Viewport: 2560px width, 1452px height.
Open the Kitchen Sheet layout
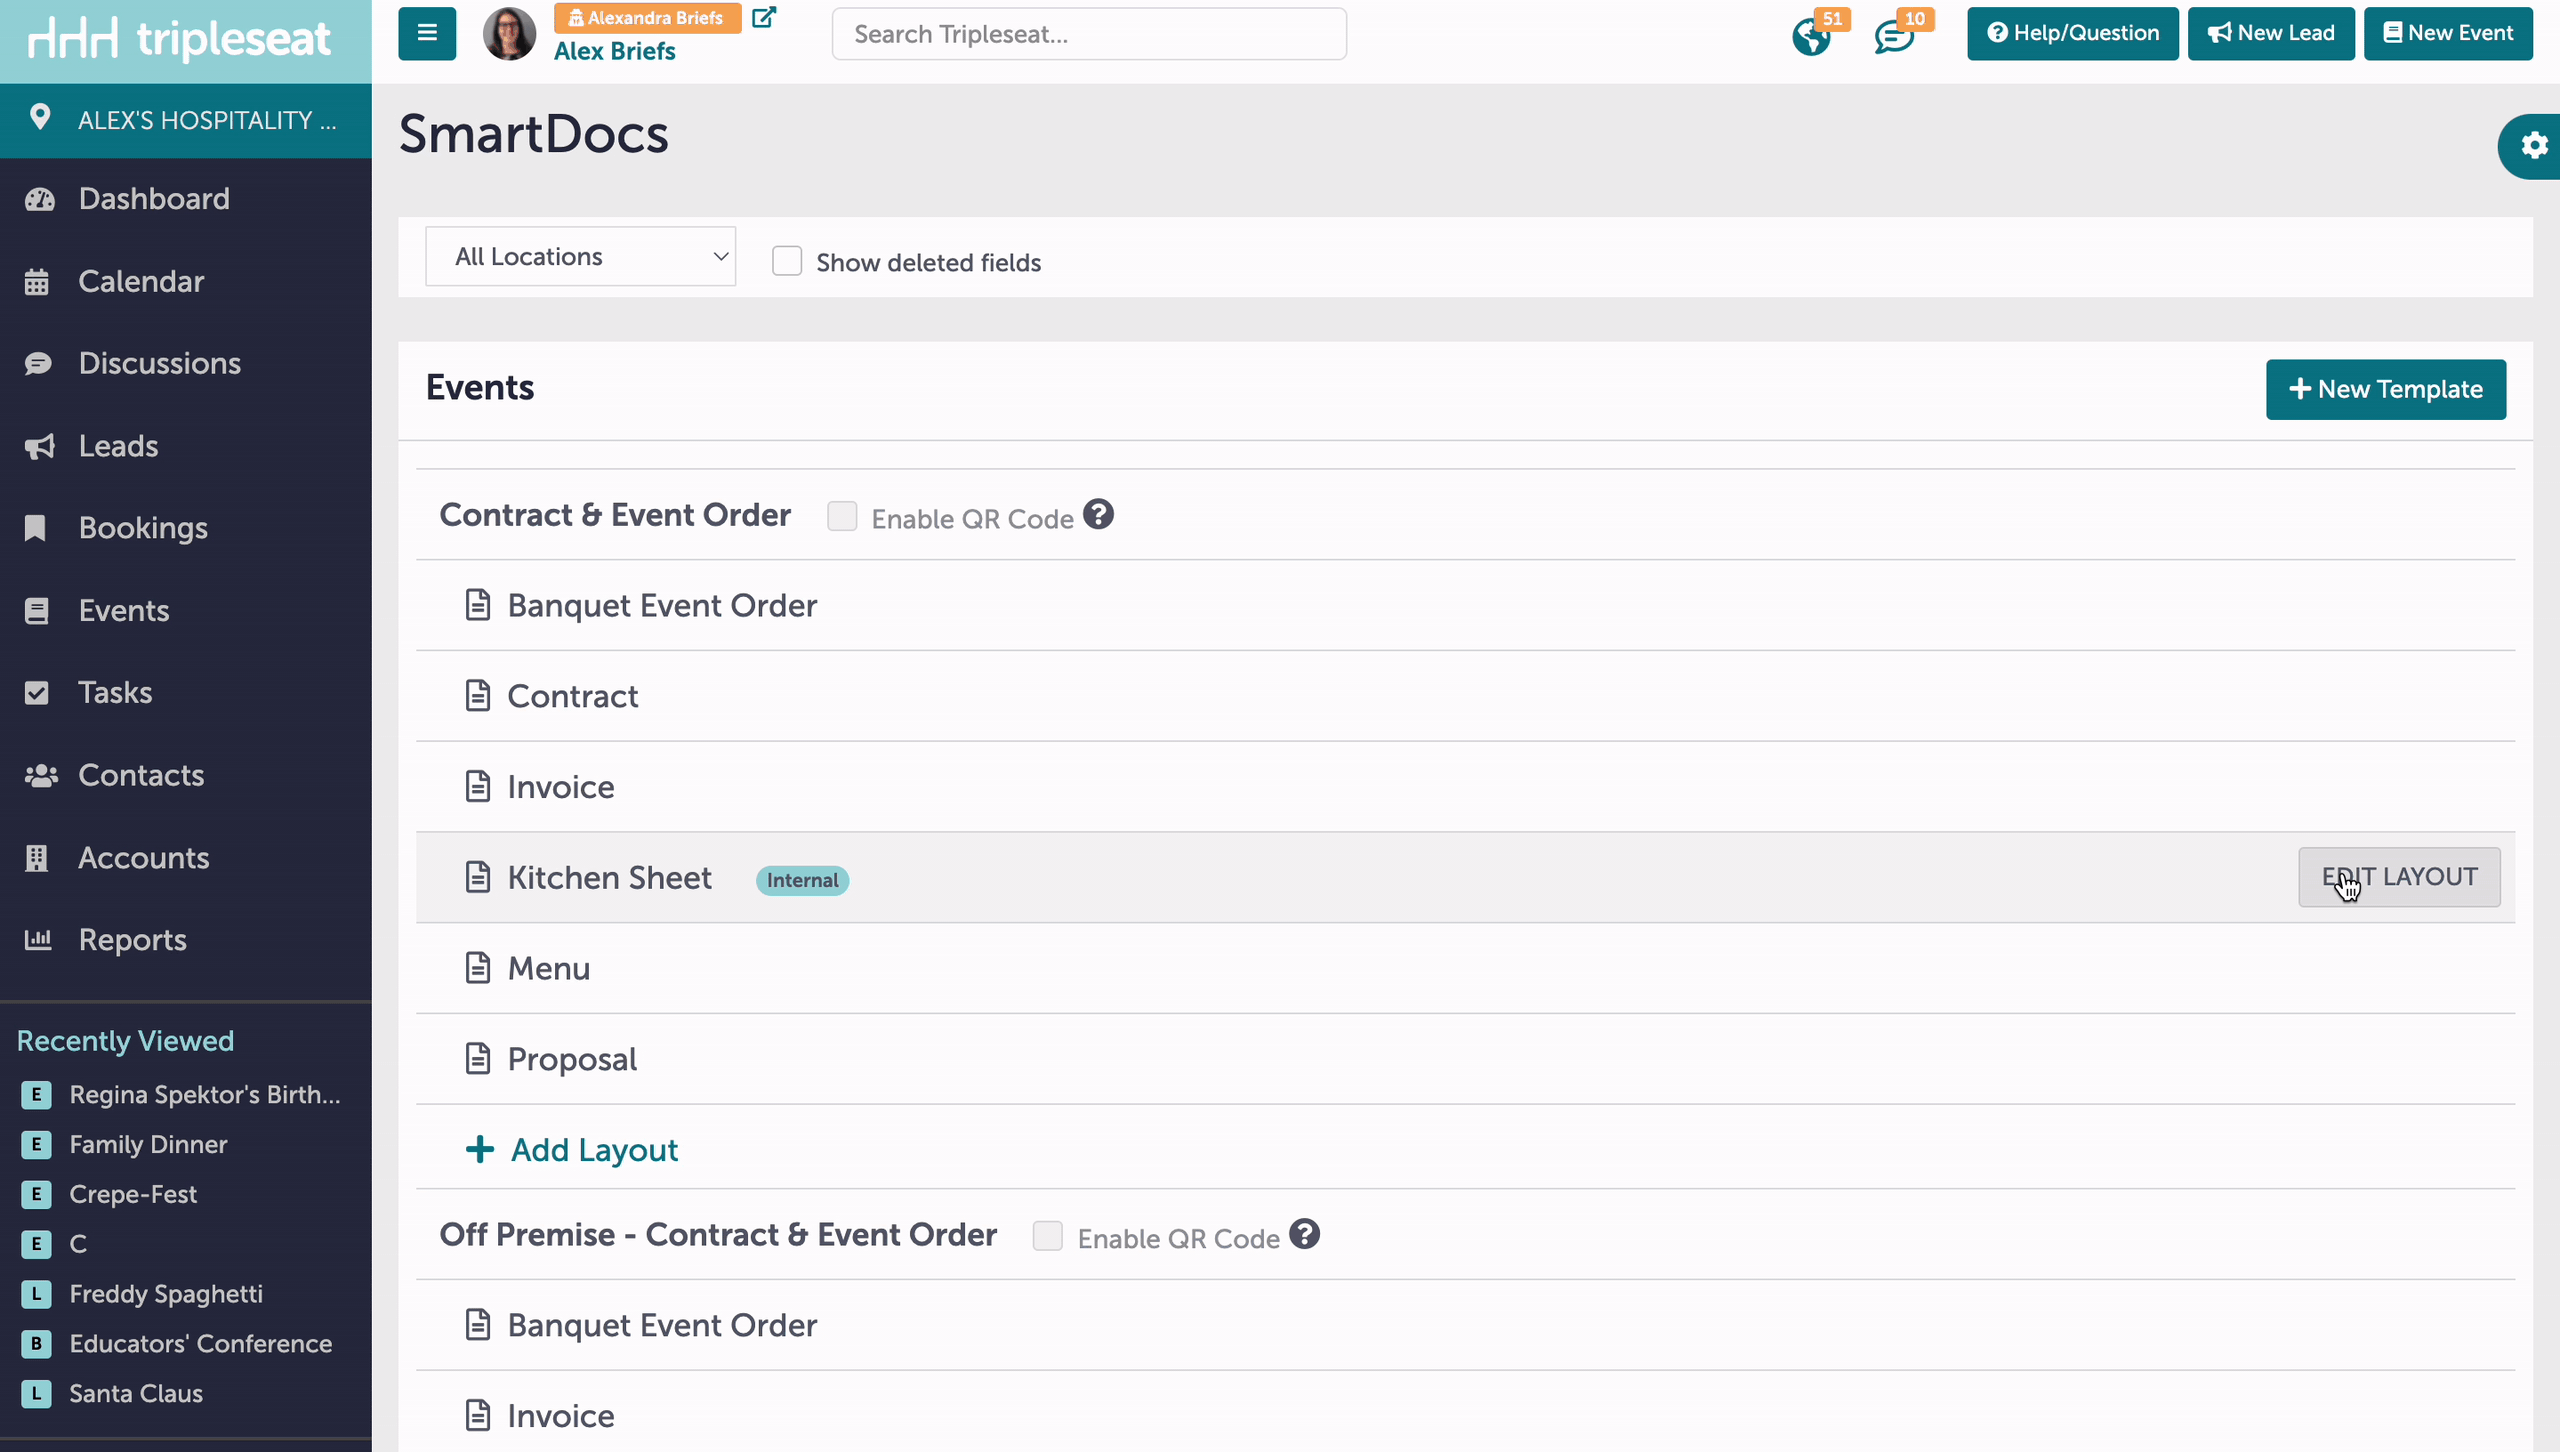(609, 878)
